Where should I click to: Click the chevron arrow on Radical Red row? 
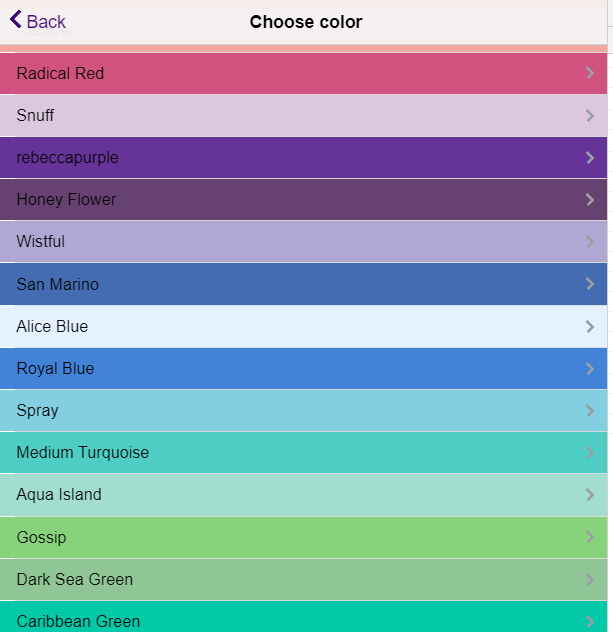[590, 73]
